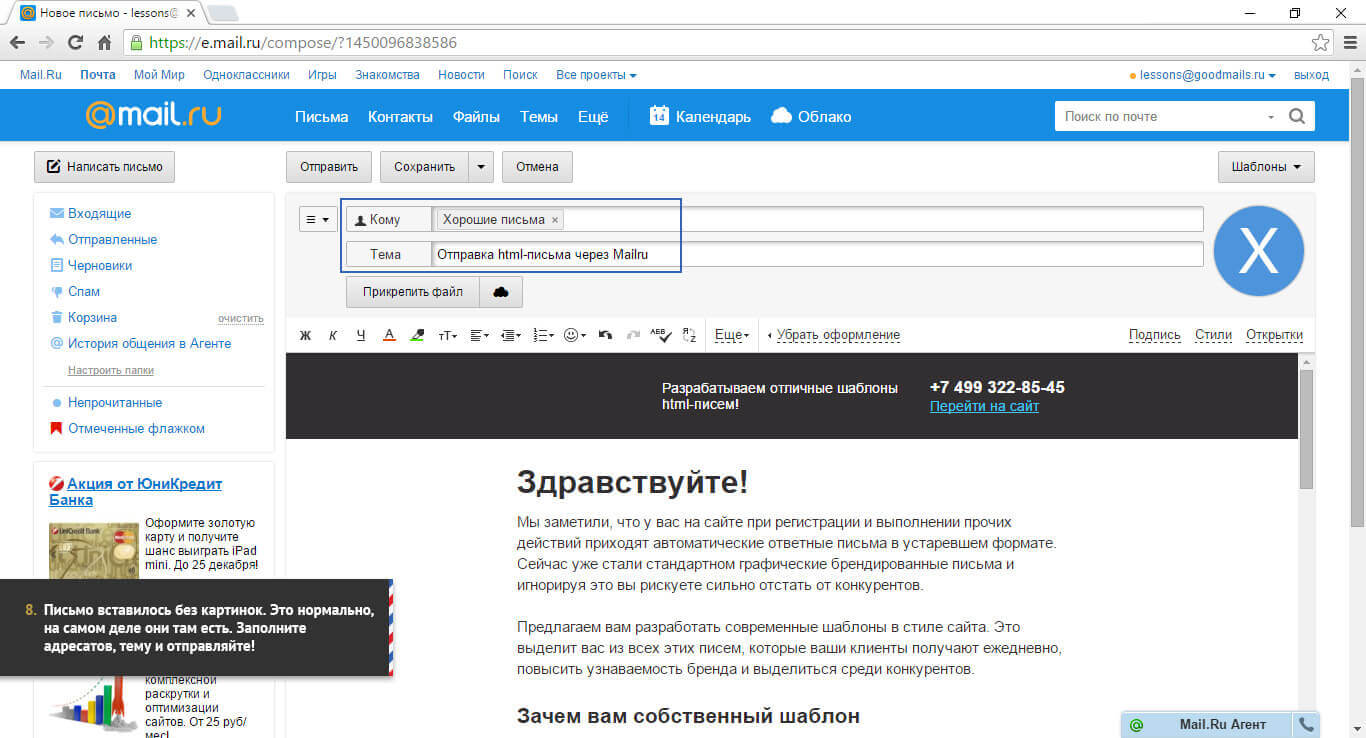Open the emoji smiley picker
The width and height of the screenshot is (1366, 738).
[575, 336]
